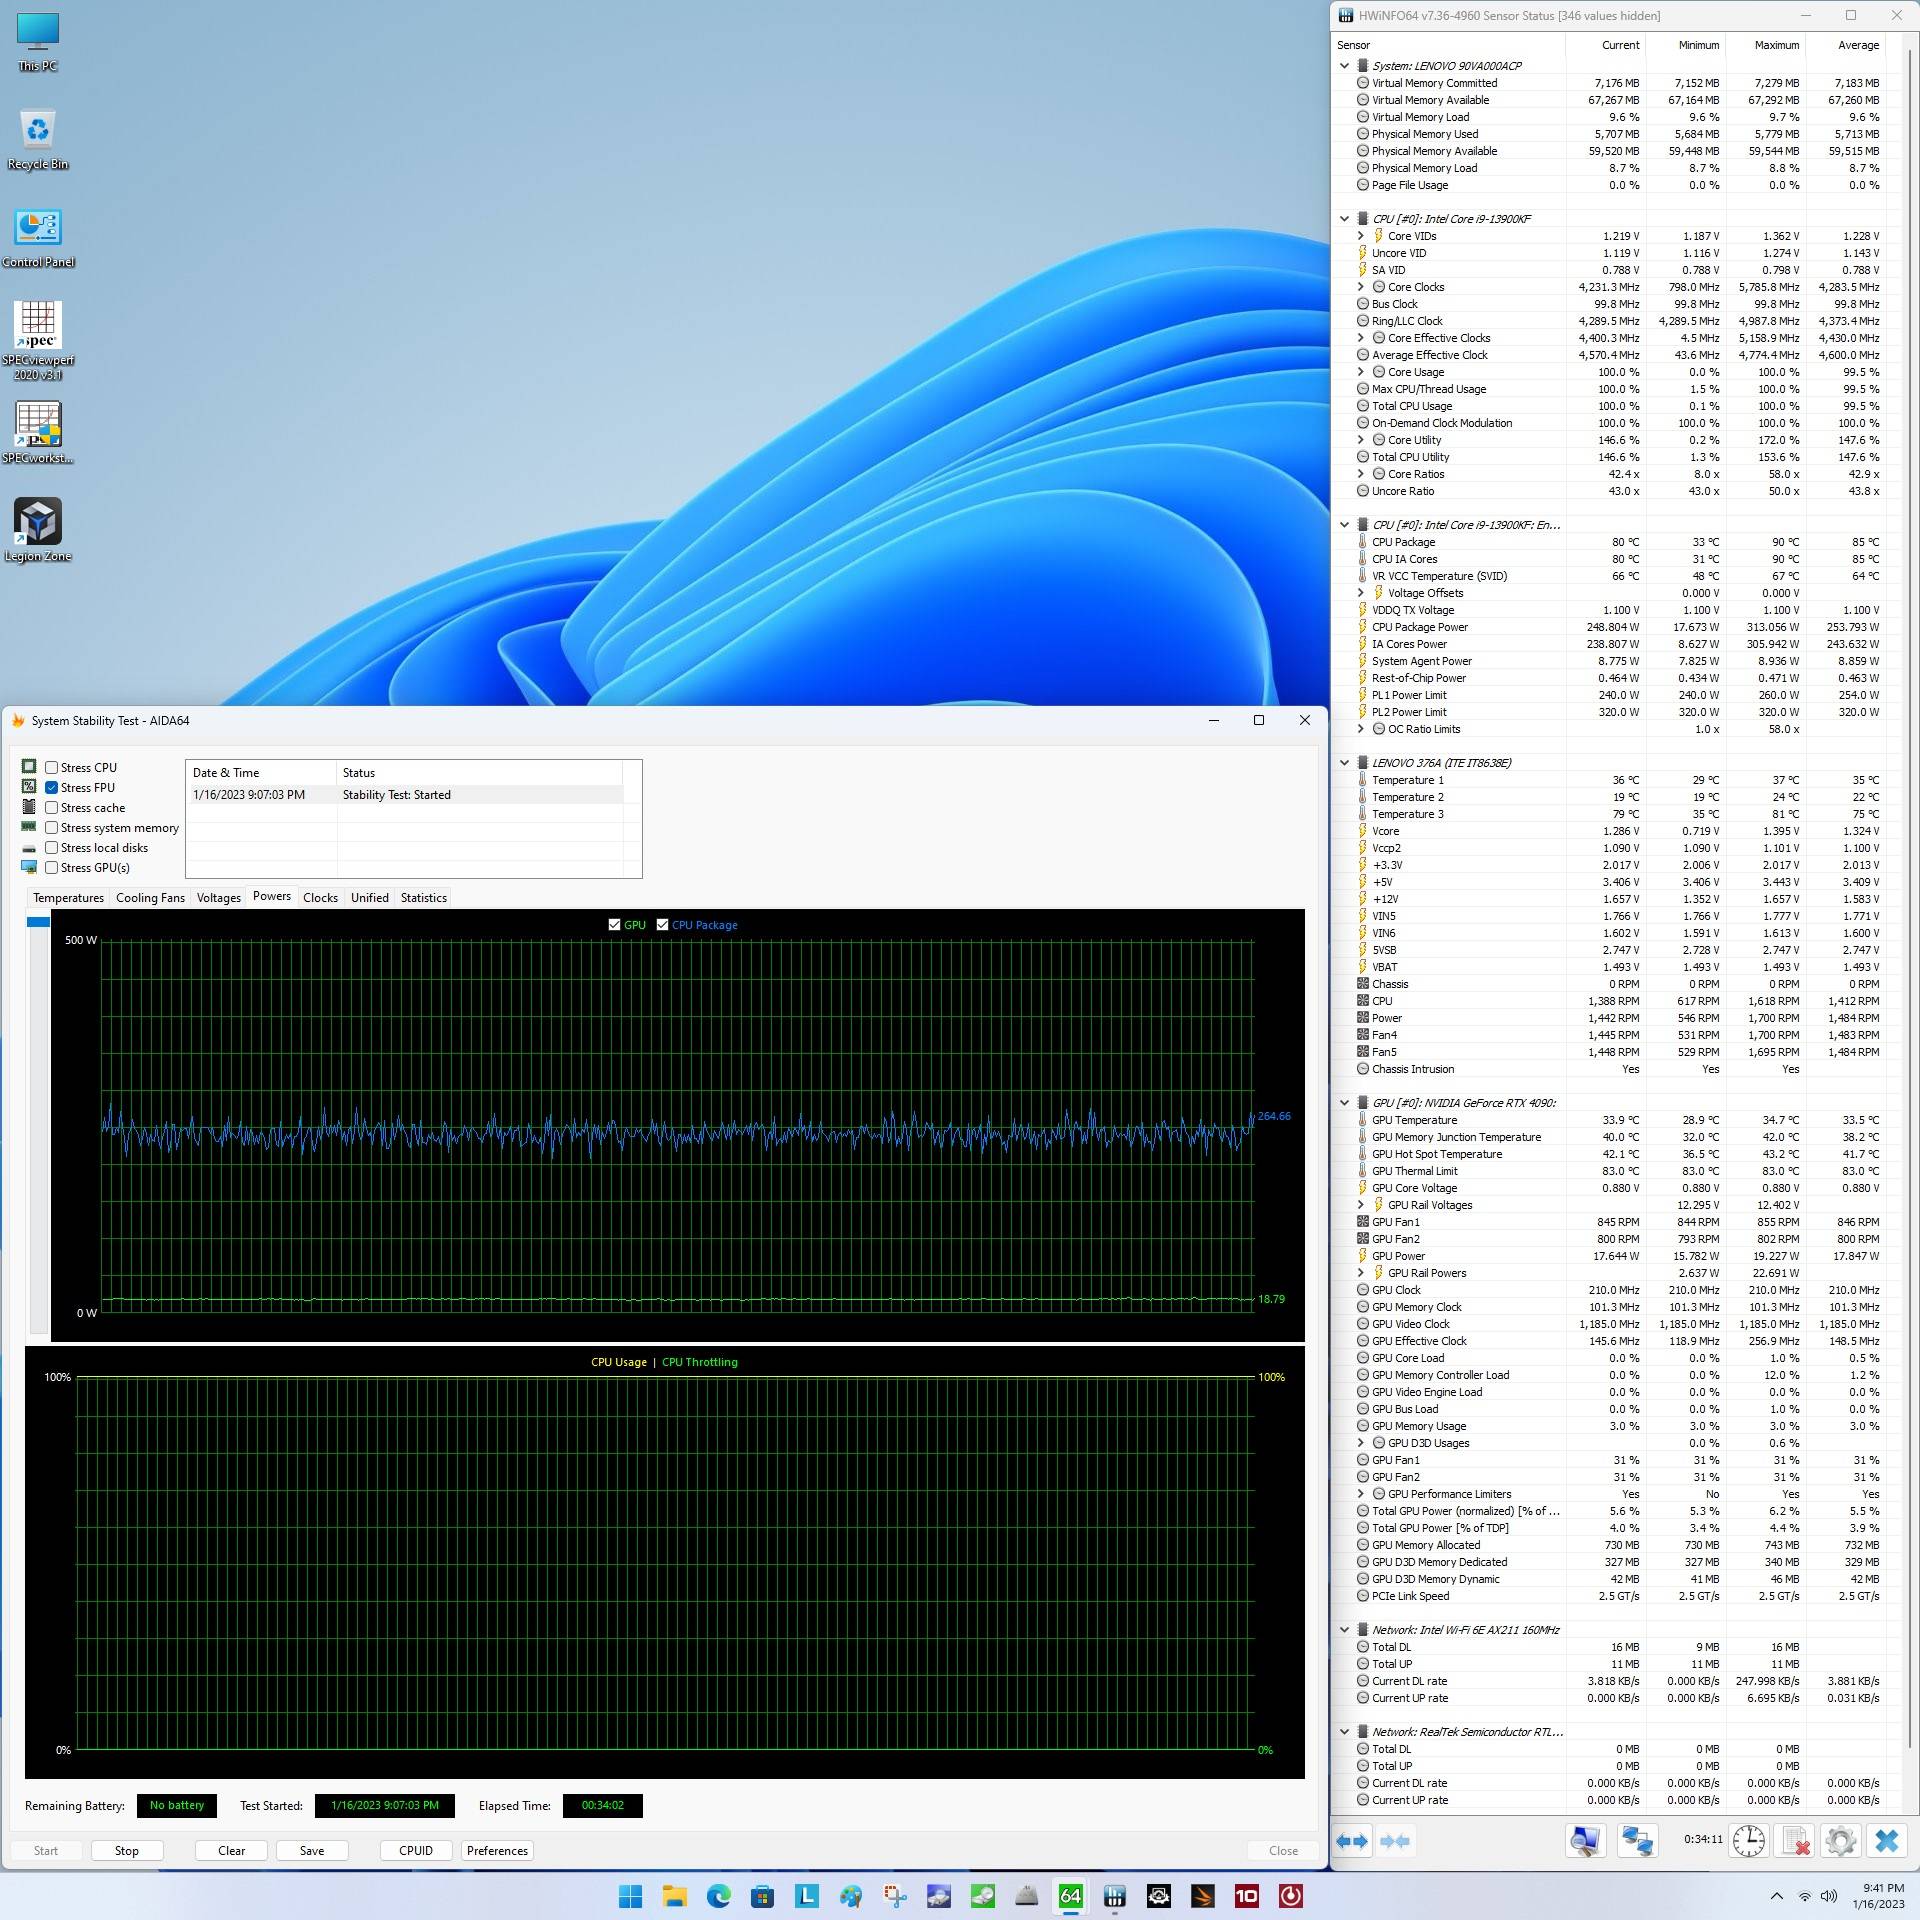Click AIDA64 icon in taskbar
1920x1920 pixels.
tap(1070, 1896)
